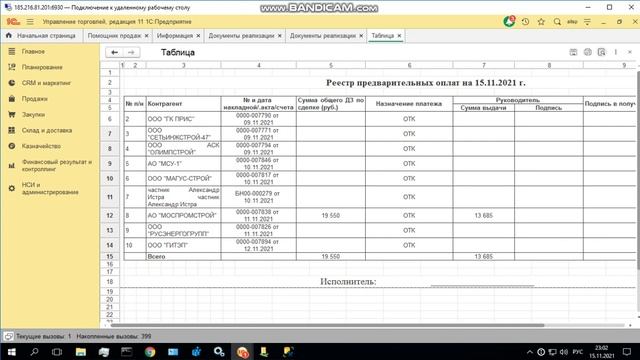The width and height of the screenshot is (640, 360).
Task: Open File Explorer from the taskbar
Action: pyautogui.click(x=80, y=352)
